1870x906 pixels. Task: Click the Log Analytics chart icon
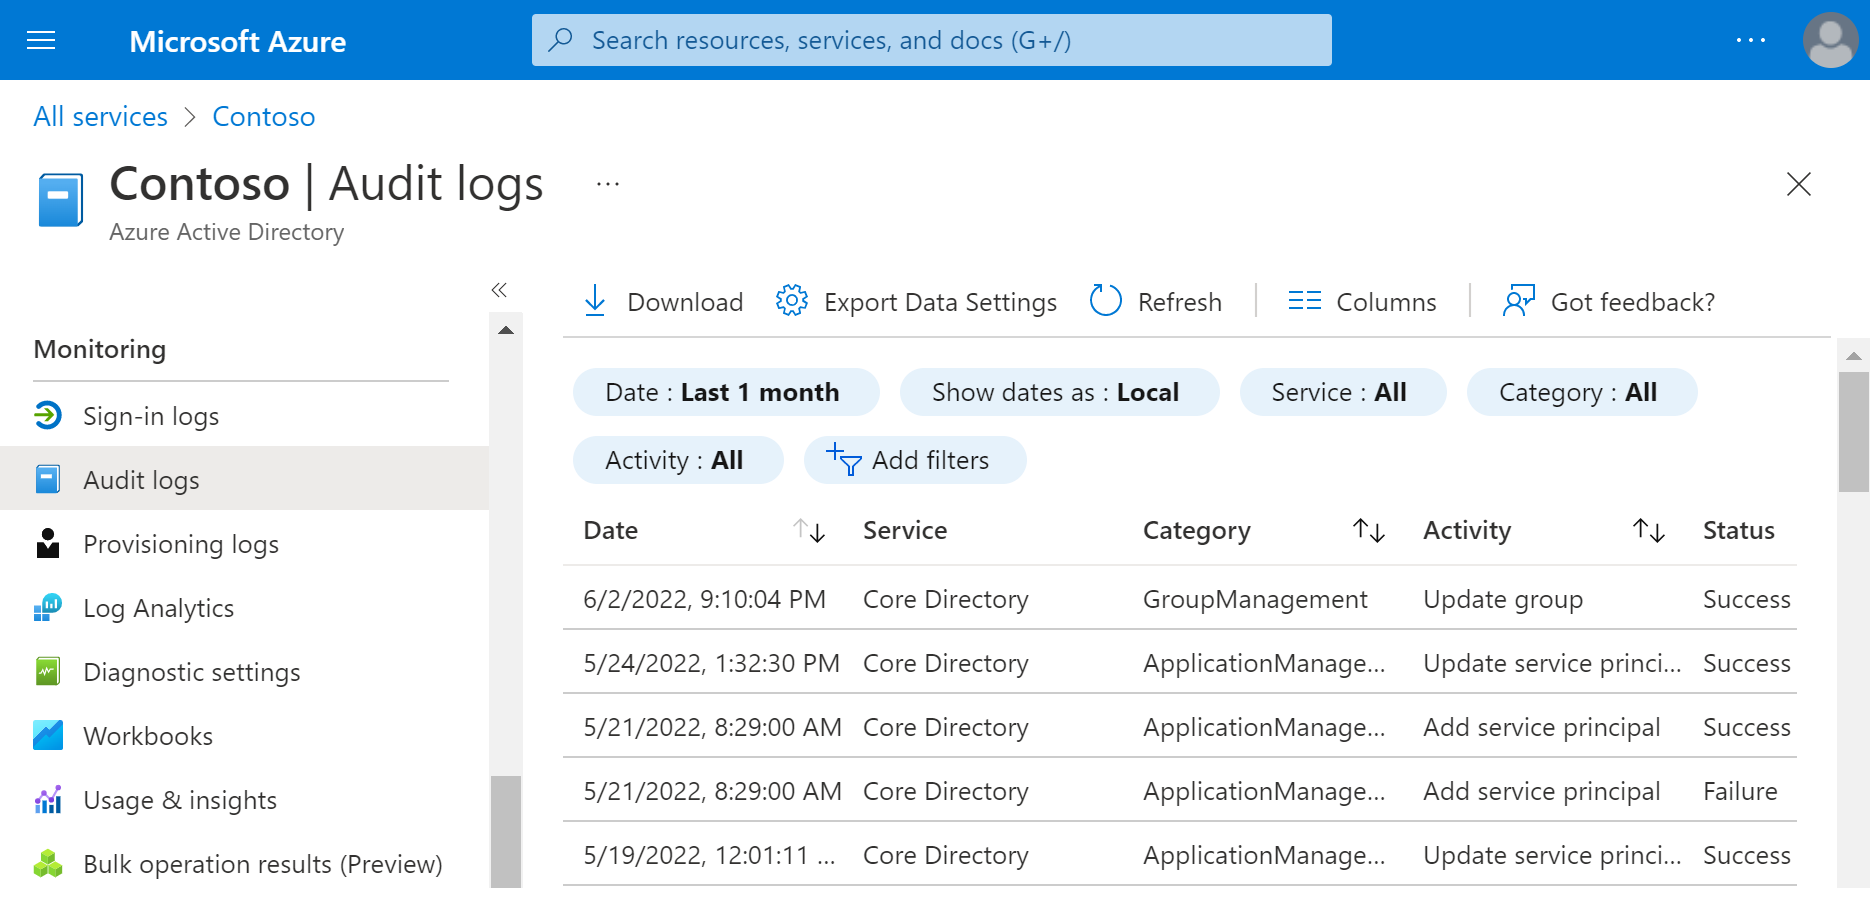48,607
